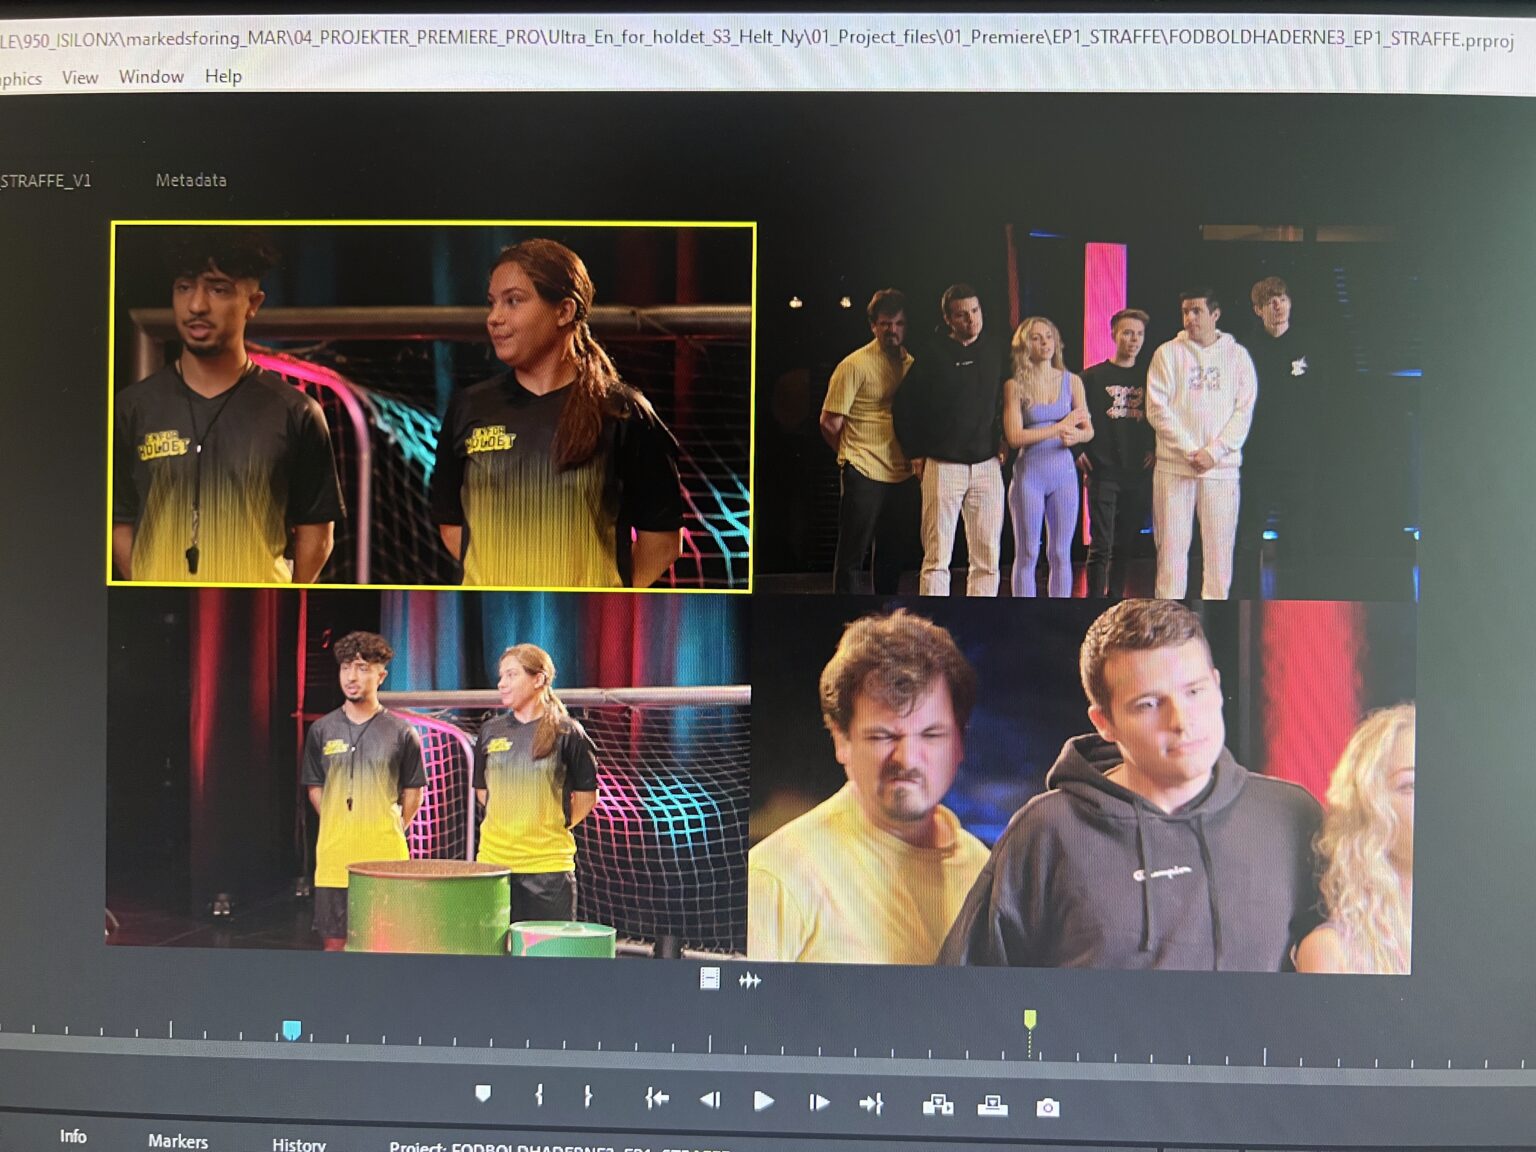Click the Drag Video Only filmstrip icon
Screen dimensions: 1536x1152
pos(710,979)
